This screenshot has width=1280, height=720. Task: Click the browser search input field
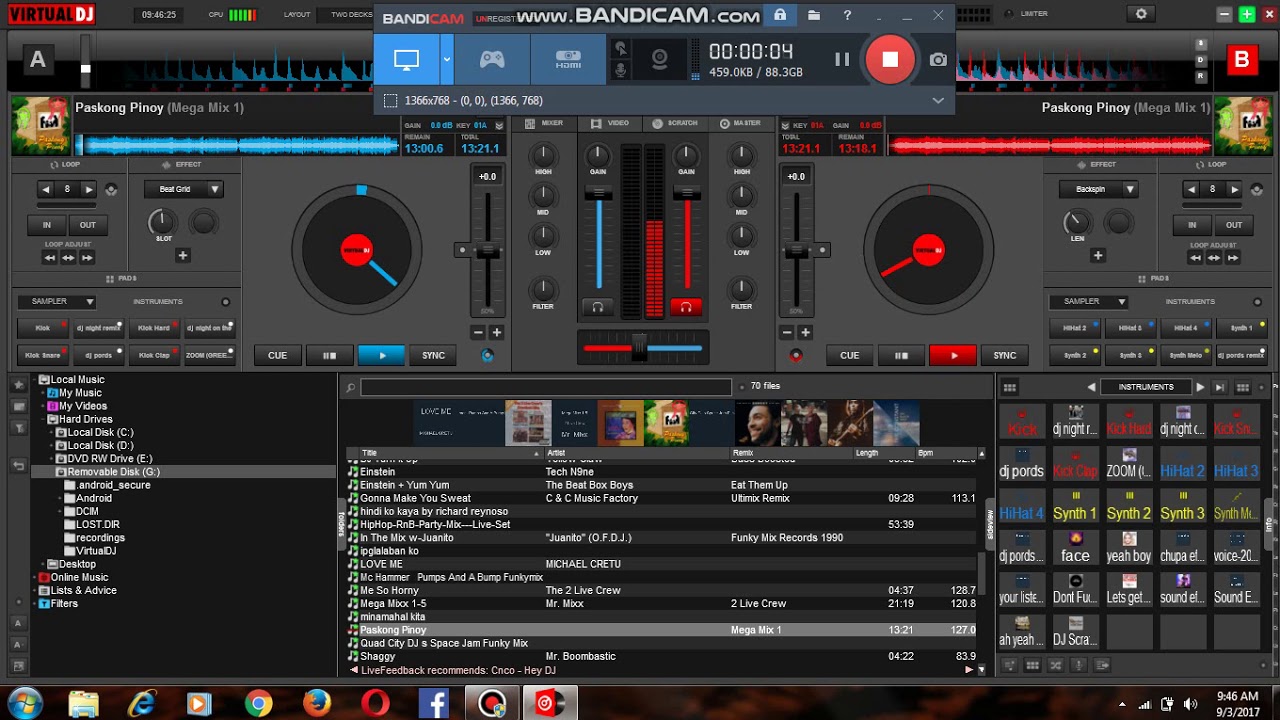tap(546, 387)
